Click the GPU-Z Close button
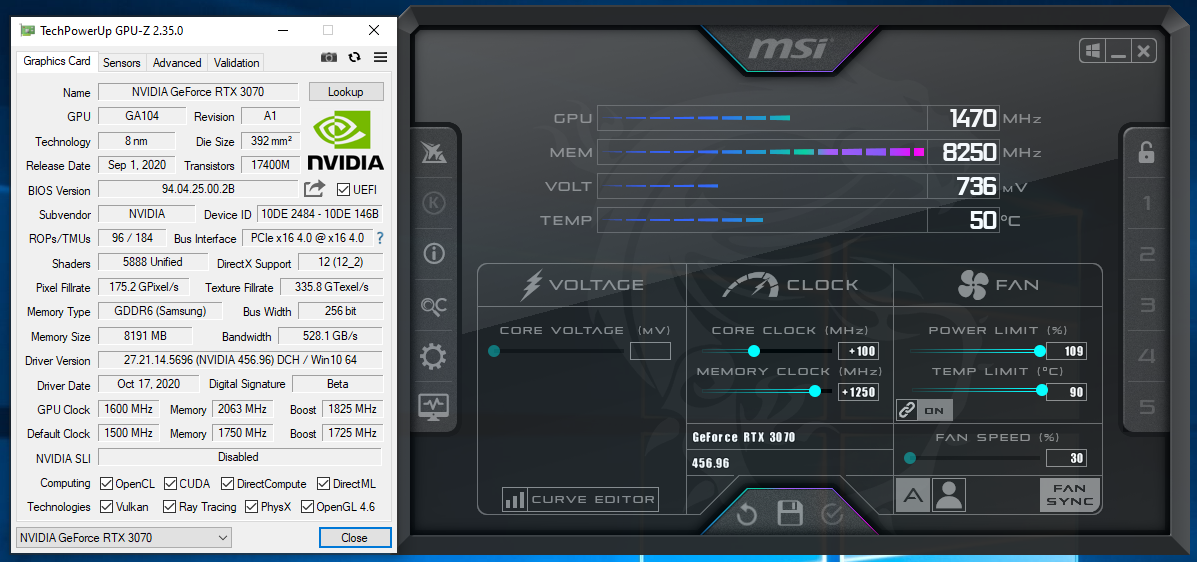Viewport: 1197px width, 562px height. (x=354, y=538)
